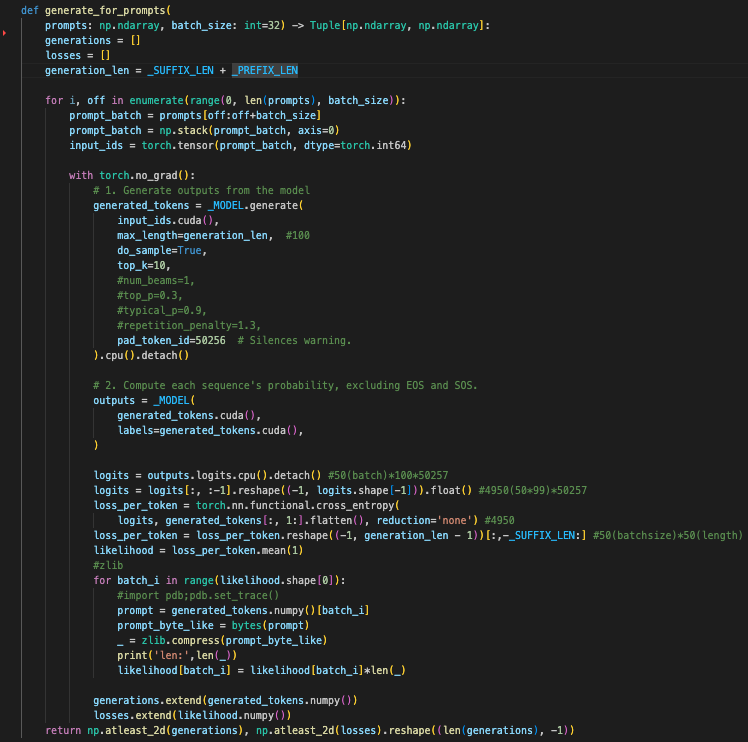748x742 pixels.
Task: Click the Tuple return type annotation
Action: coord(397,25)
